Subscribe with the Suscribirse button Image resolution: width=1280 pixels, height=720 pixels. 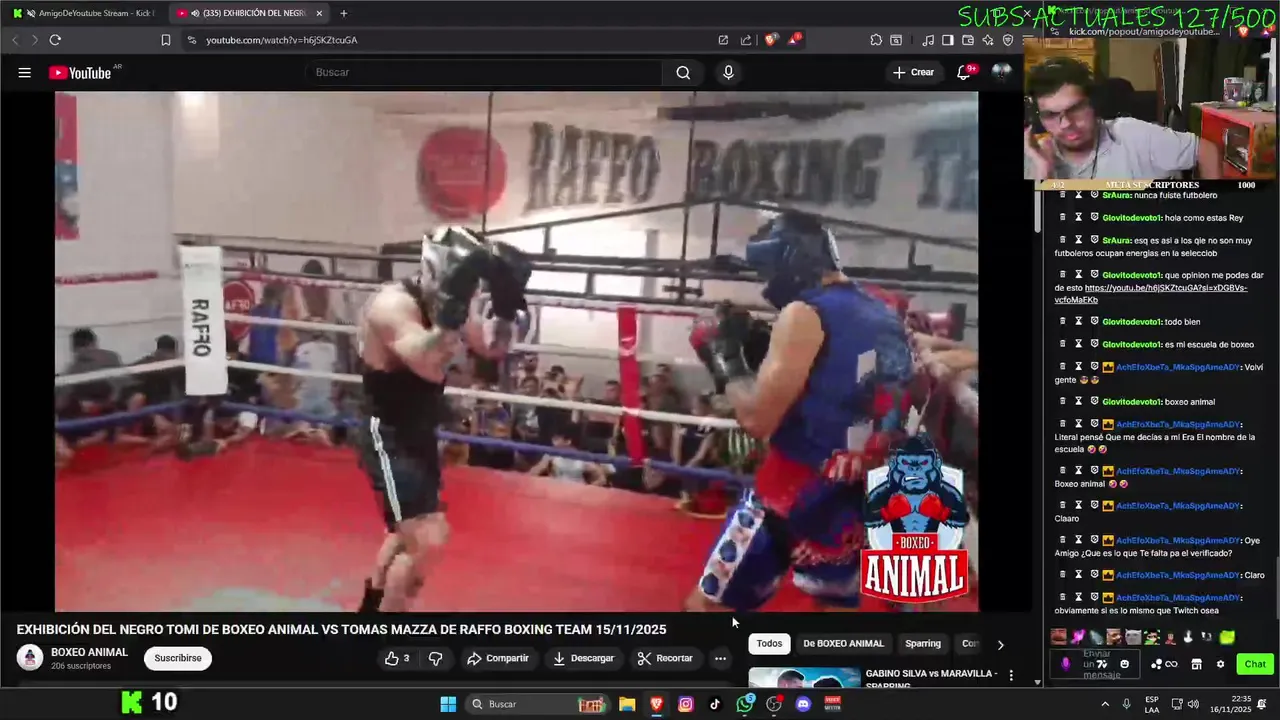[x=178, y=658]
